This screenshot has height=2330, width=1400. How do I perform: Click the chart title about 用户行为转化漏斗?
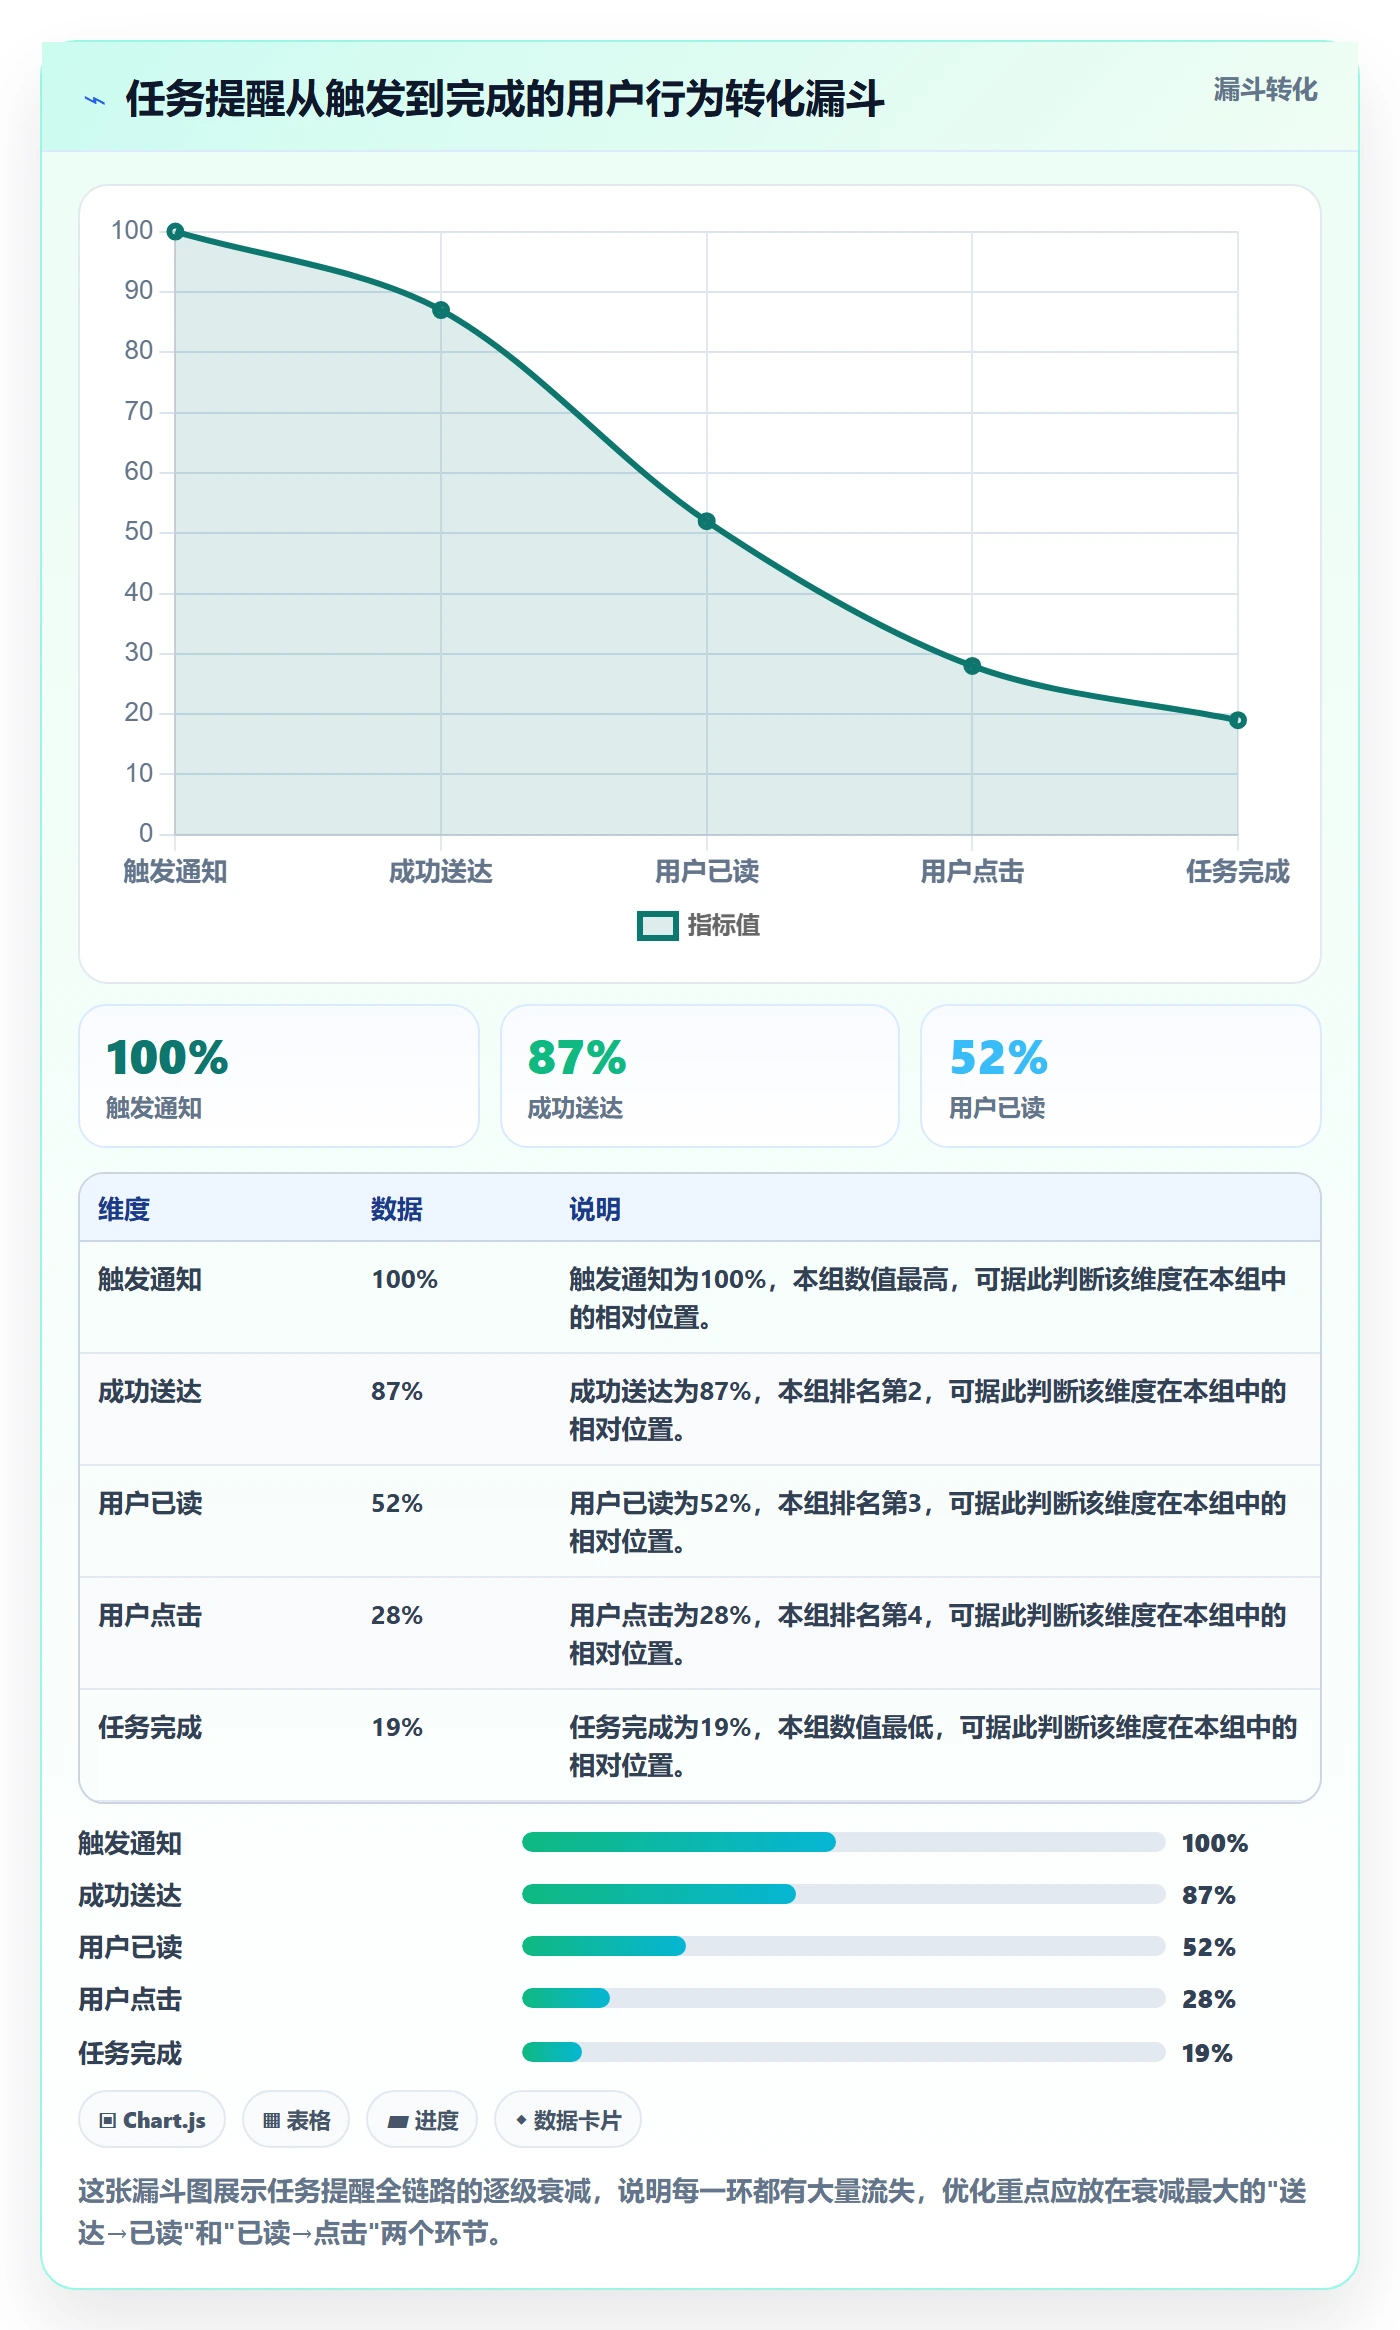point(505,99)
